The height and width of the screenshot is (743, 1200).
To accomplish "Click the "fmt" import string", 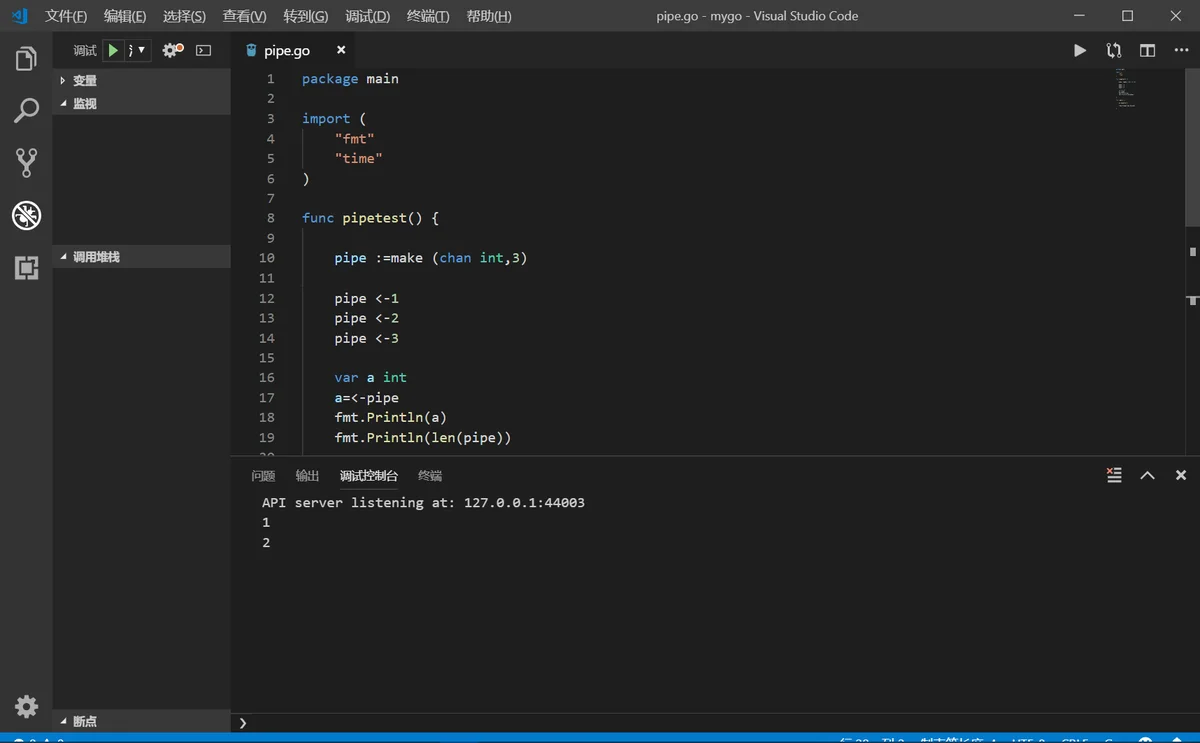I will pyautogui.click(x=354, y=139).
